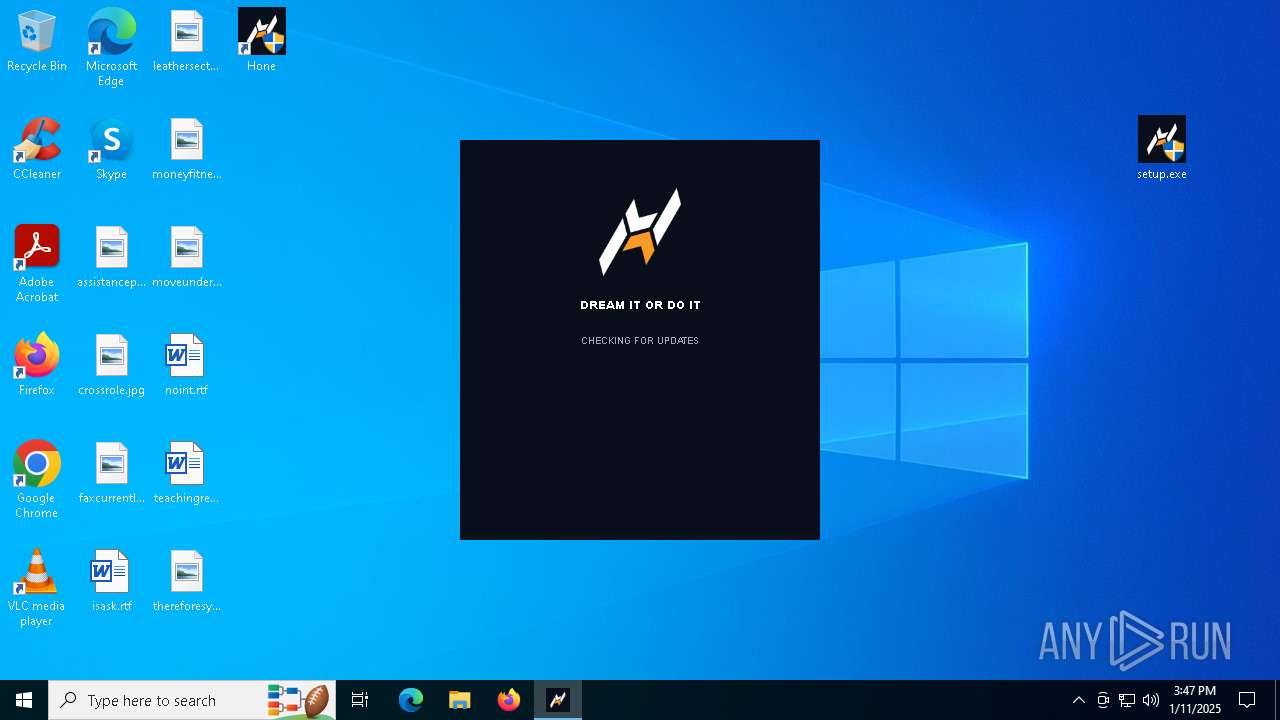The width and height of the screenshot is (1280, 720).
Task: Click CHECKING FOR UPDATES status text
Action: tap(640, 341)
